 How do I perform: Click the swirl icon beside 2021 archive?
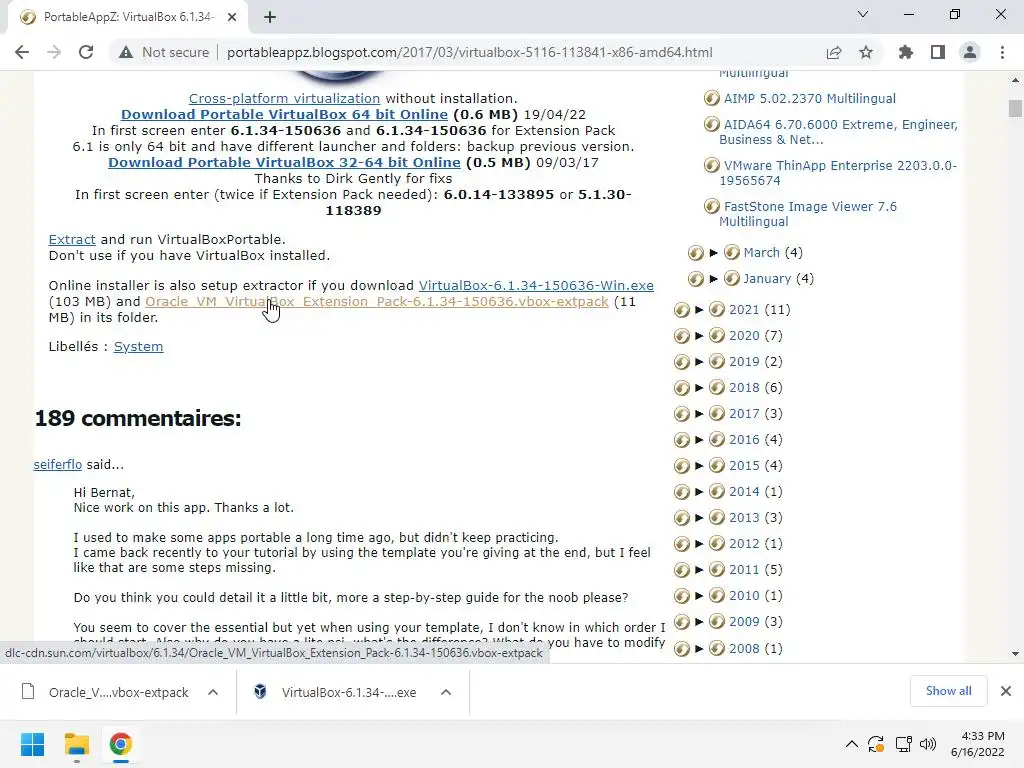[682, 310]
